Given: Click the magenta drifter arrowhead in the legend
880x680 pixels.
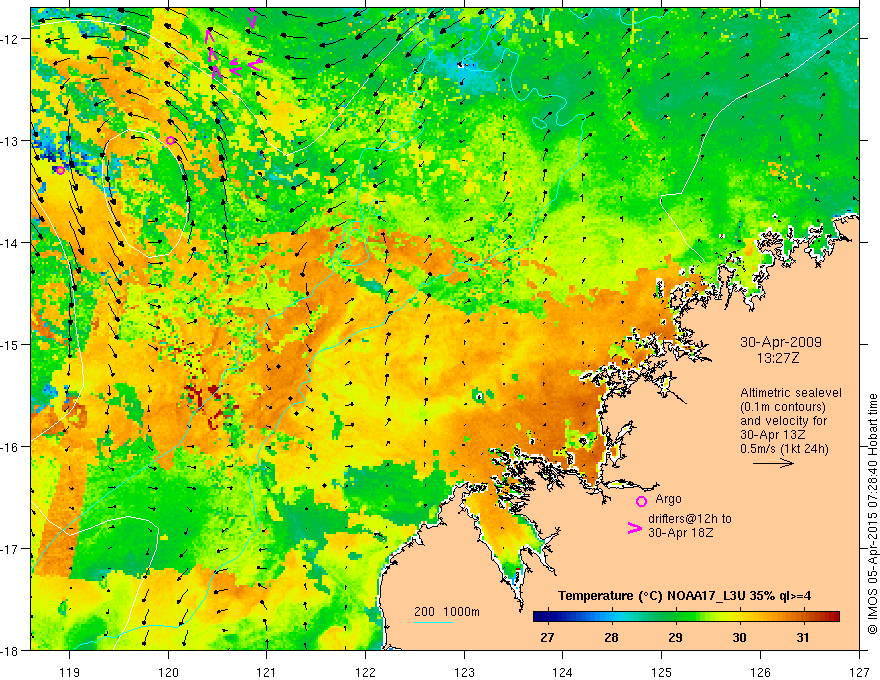Looking at the screenshot, I should (635, 528).
